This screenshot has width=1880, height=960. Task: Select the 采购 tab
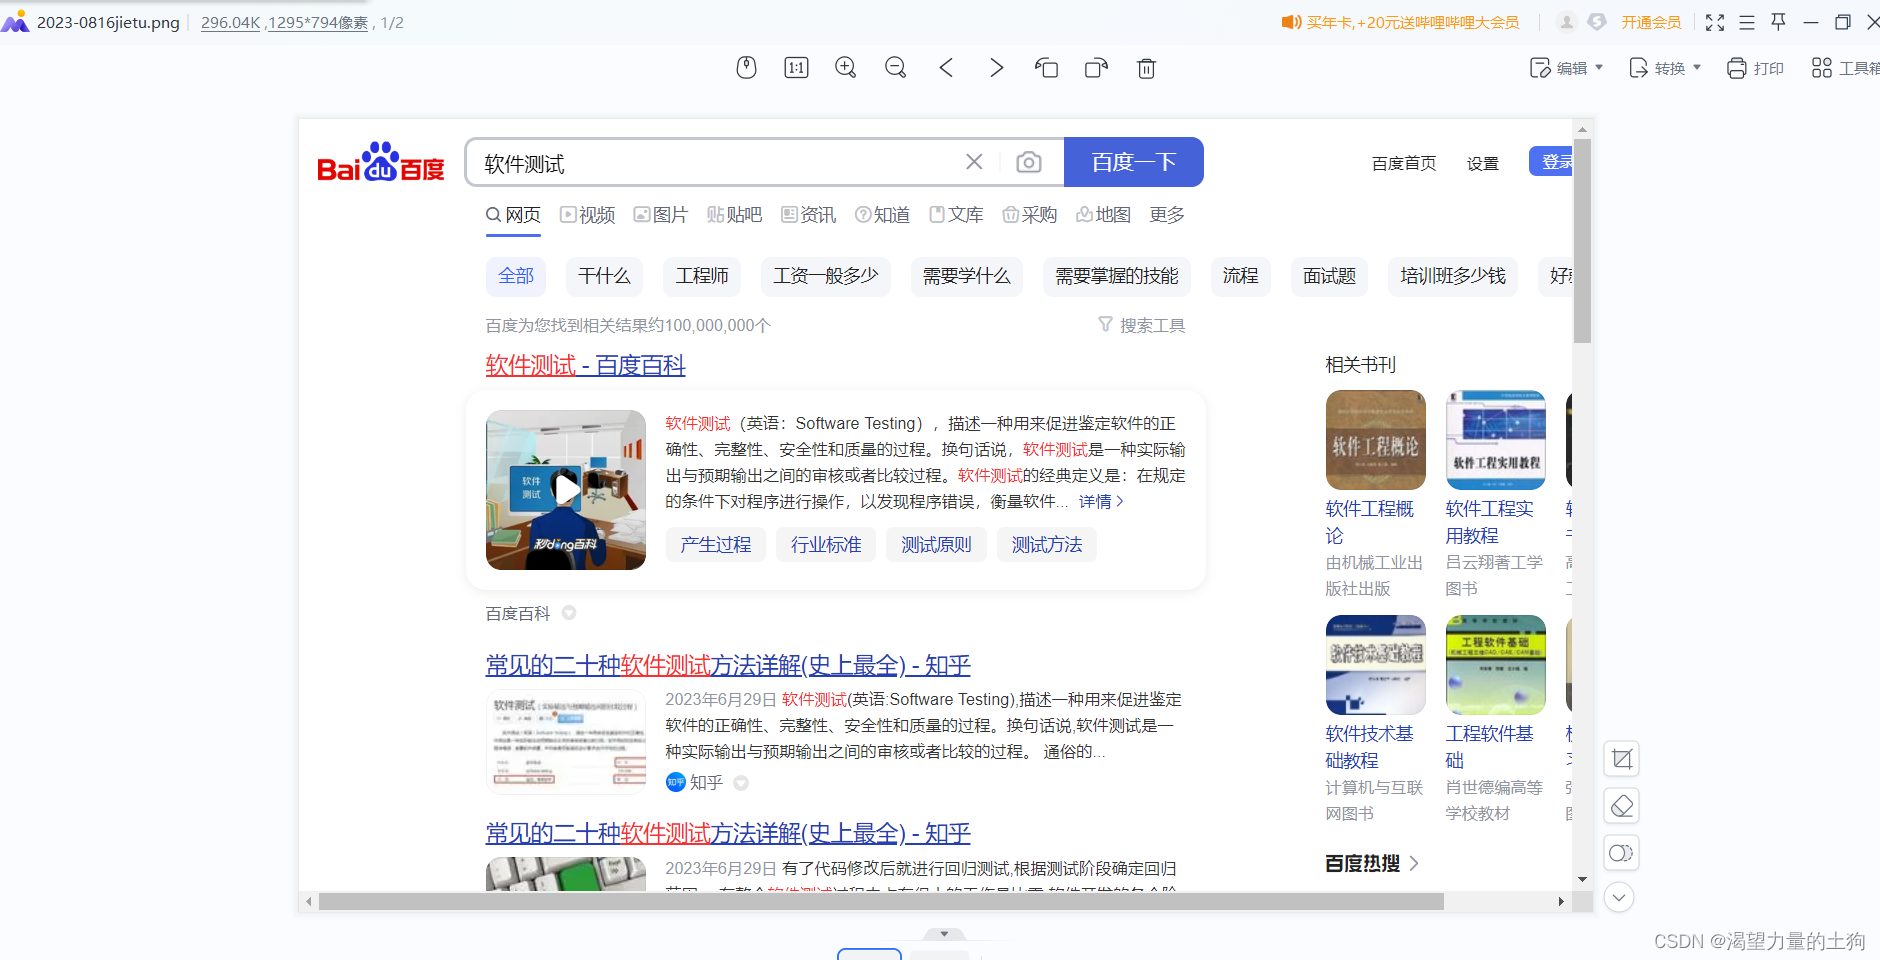pos(1030,215)
